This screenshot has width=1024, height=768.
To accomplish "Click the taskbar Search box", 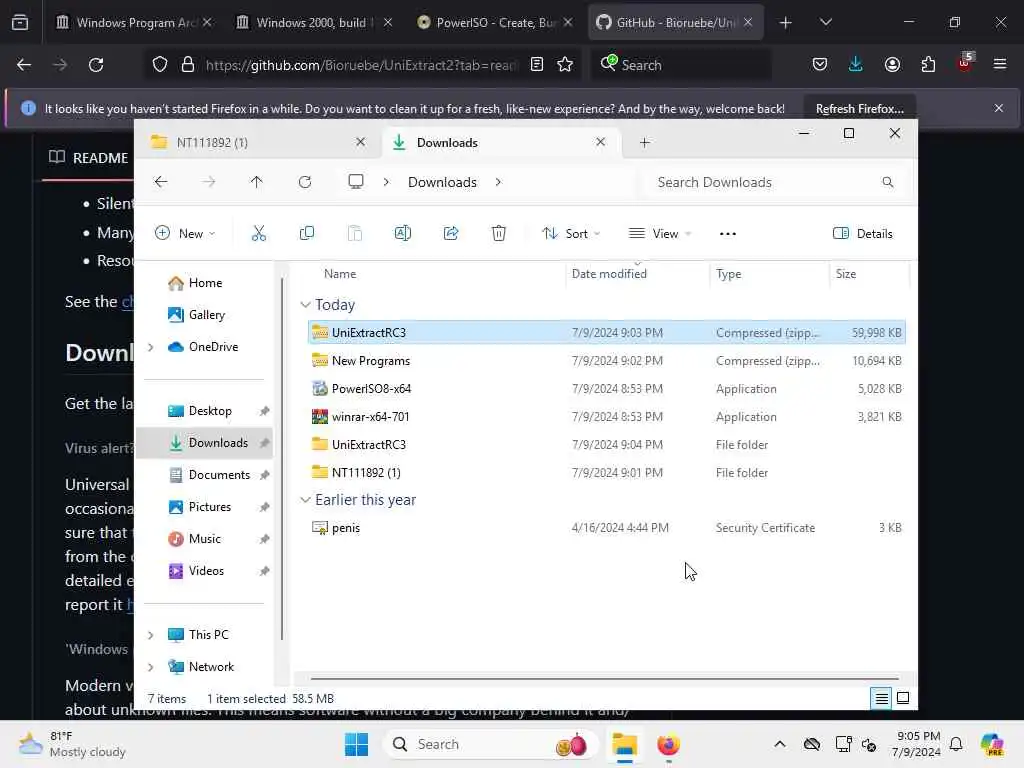I will pyautogui.click(x=491, y=744).
